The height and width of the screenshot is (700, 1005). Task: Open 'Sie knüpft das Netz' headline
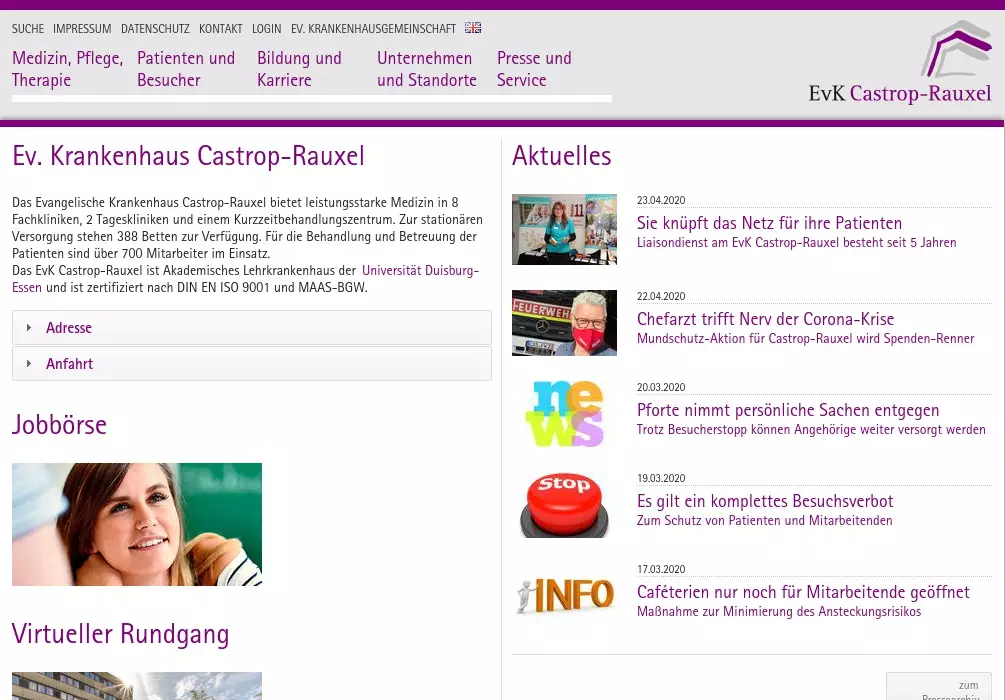(769, 223)
